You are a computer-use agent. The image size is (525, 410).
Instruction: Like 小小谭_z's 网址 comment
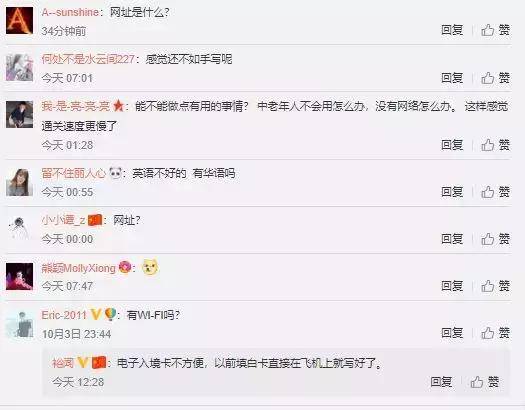coord(496,239)
